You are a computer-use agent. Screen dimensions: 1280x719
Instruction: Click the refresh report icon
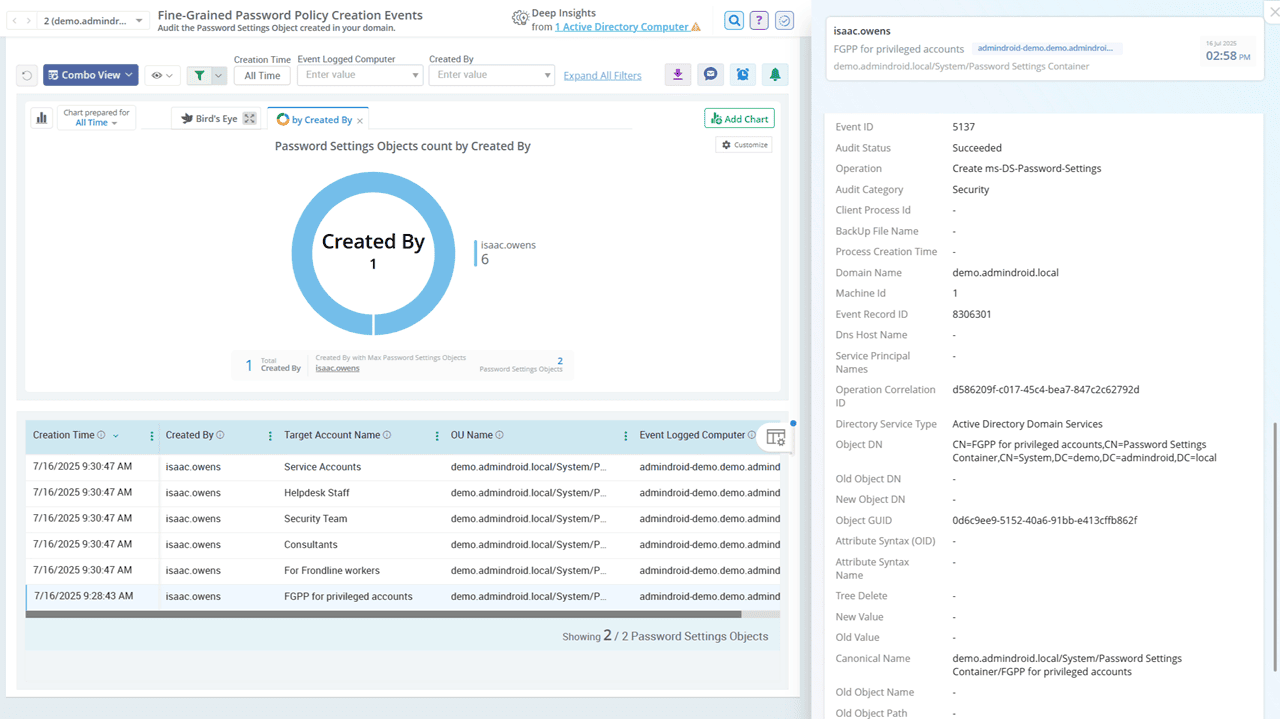pos(27,75)
